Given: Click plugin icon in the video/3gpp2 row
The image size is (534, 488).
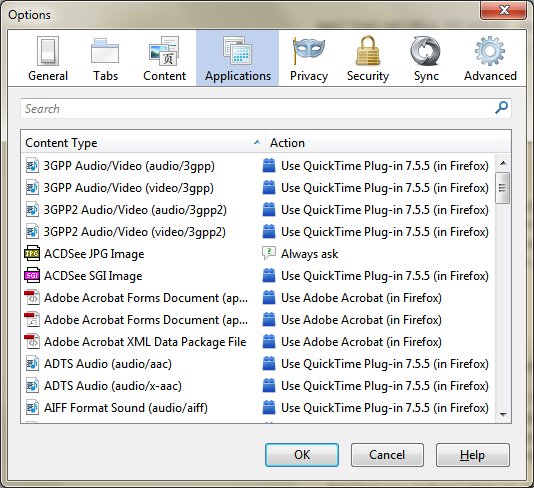Looking at the screenshot, I should coord(269,232).
